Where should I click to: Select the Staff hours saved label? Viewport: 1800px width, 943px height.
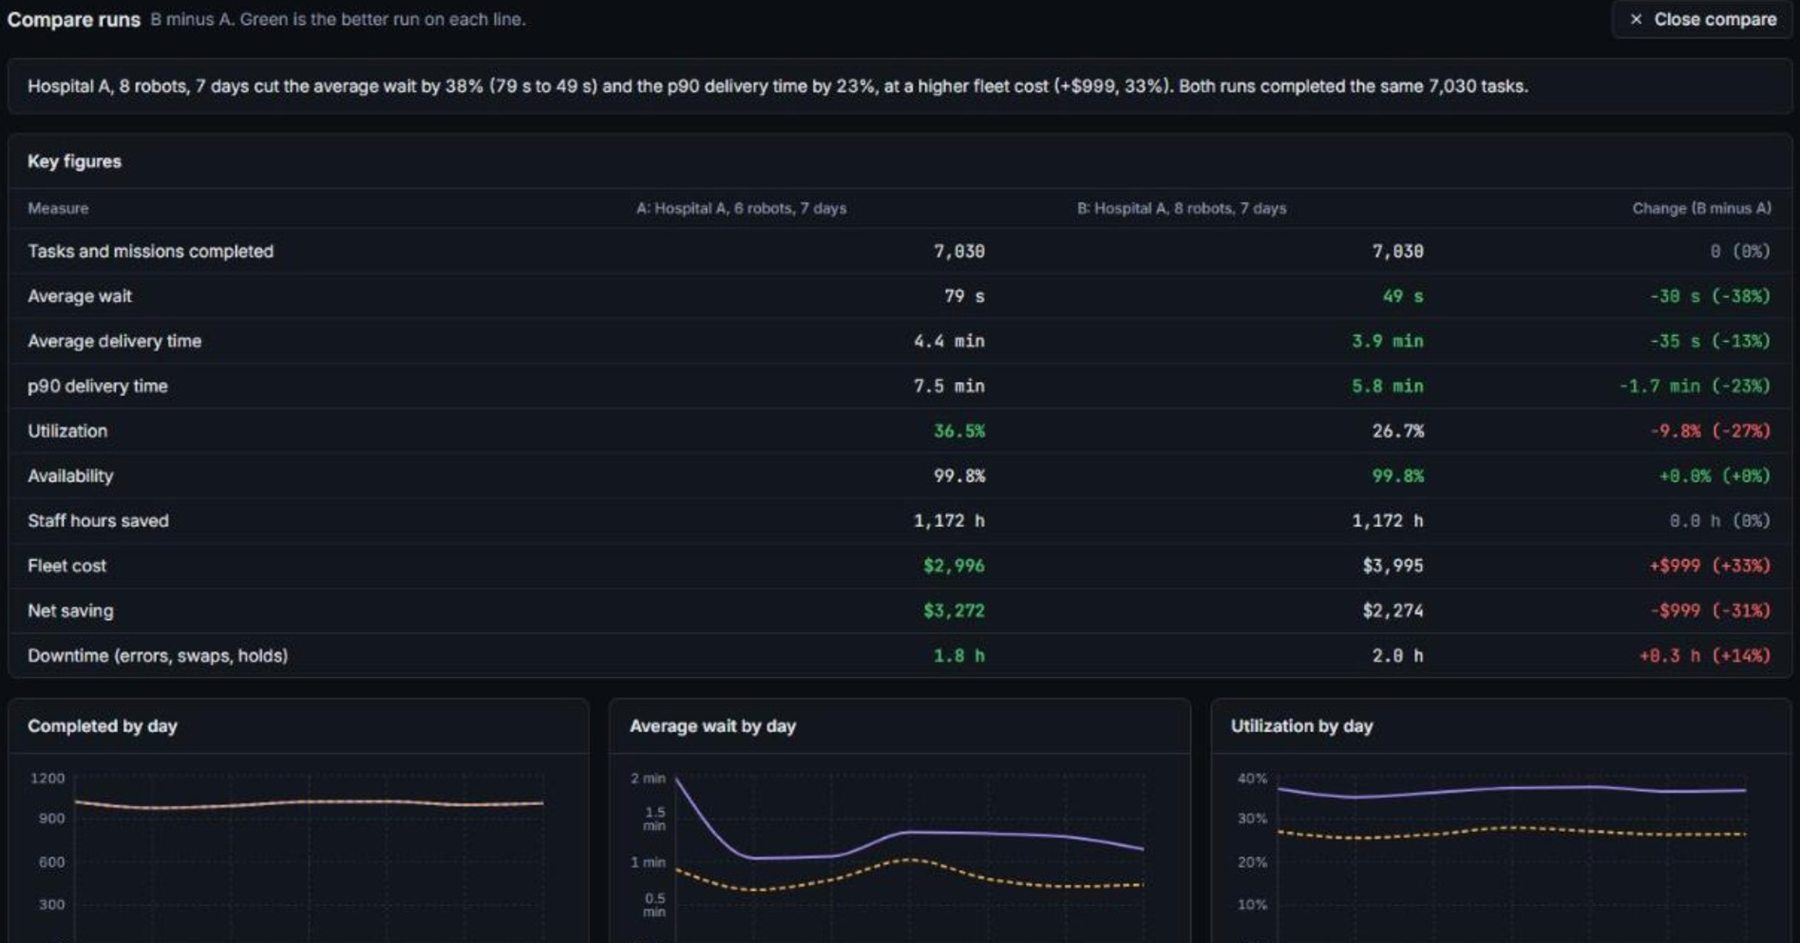(x=98, y=521)
